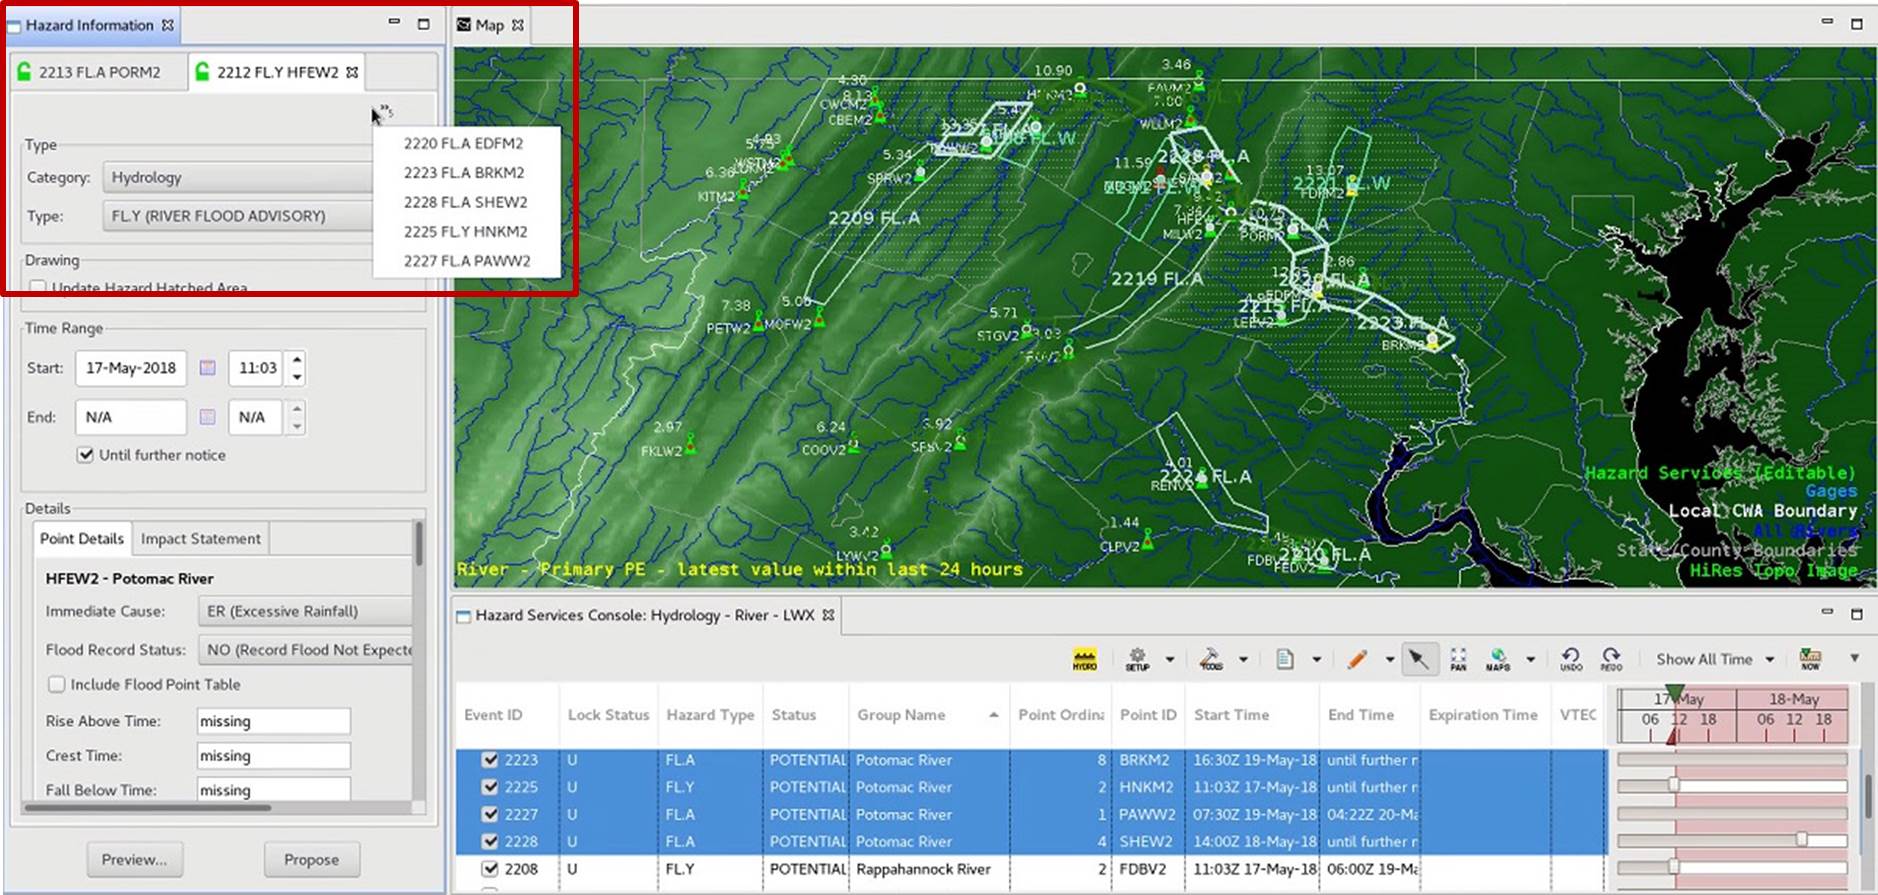Expand the product document dropdown arrow
The height and width of the screenshot is (895, 1878).
(1316, 660)
